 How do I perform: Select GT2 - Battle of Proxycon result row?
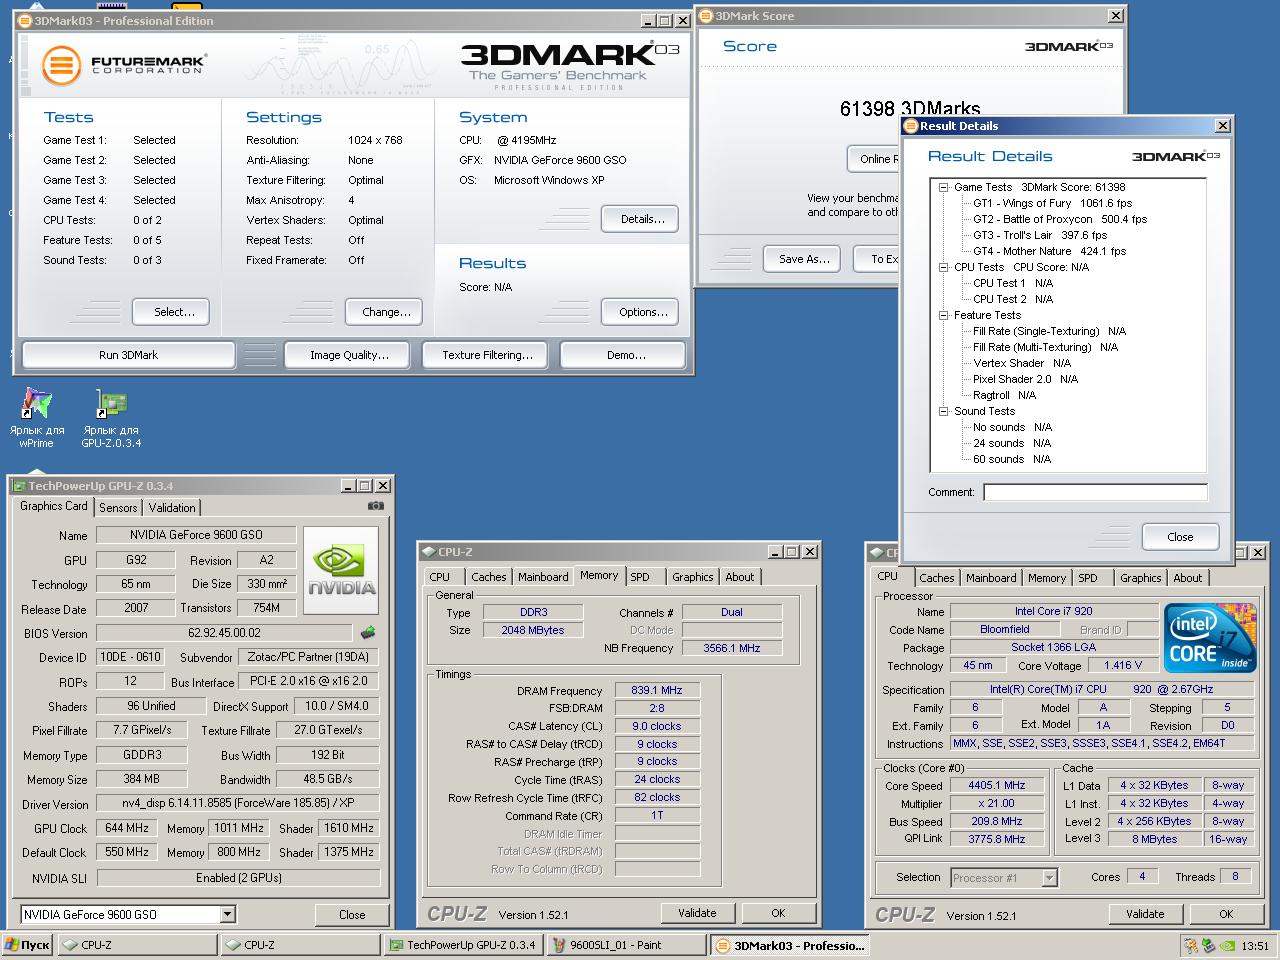(x=1060, y=219)
